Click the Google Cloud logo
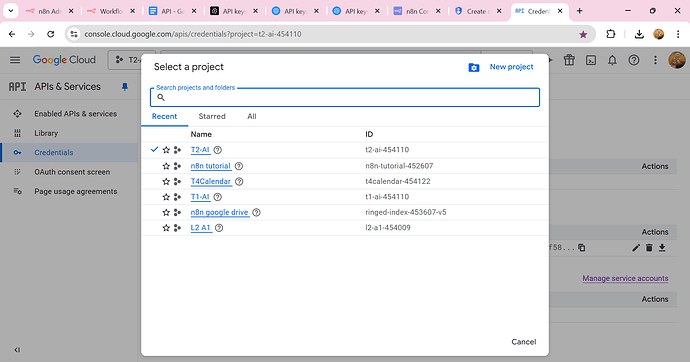The width and height of the screenshot is (690, 362). 64,60
